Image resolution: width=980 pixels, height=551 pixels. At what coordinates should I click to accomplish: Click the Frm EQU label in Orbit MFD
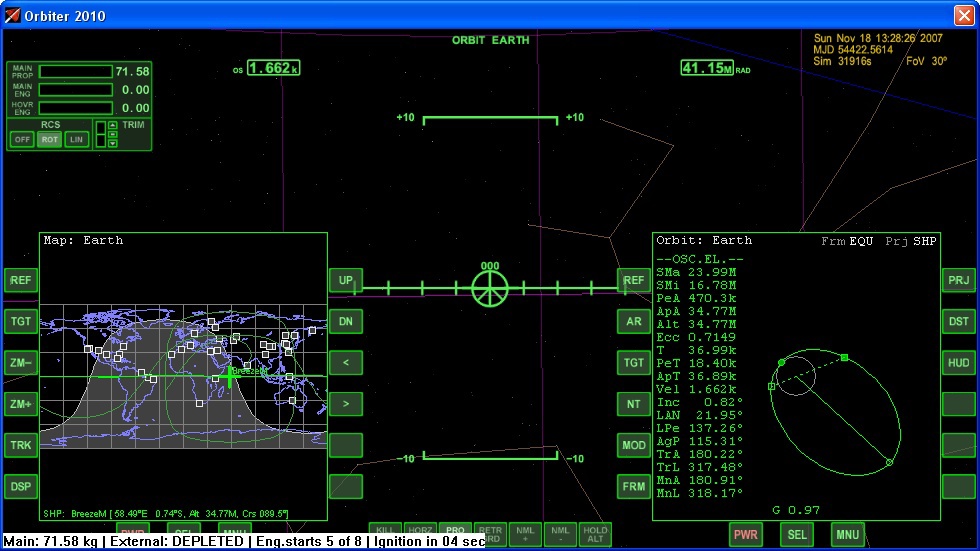(x=847, y=241)
